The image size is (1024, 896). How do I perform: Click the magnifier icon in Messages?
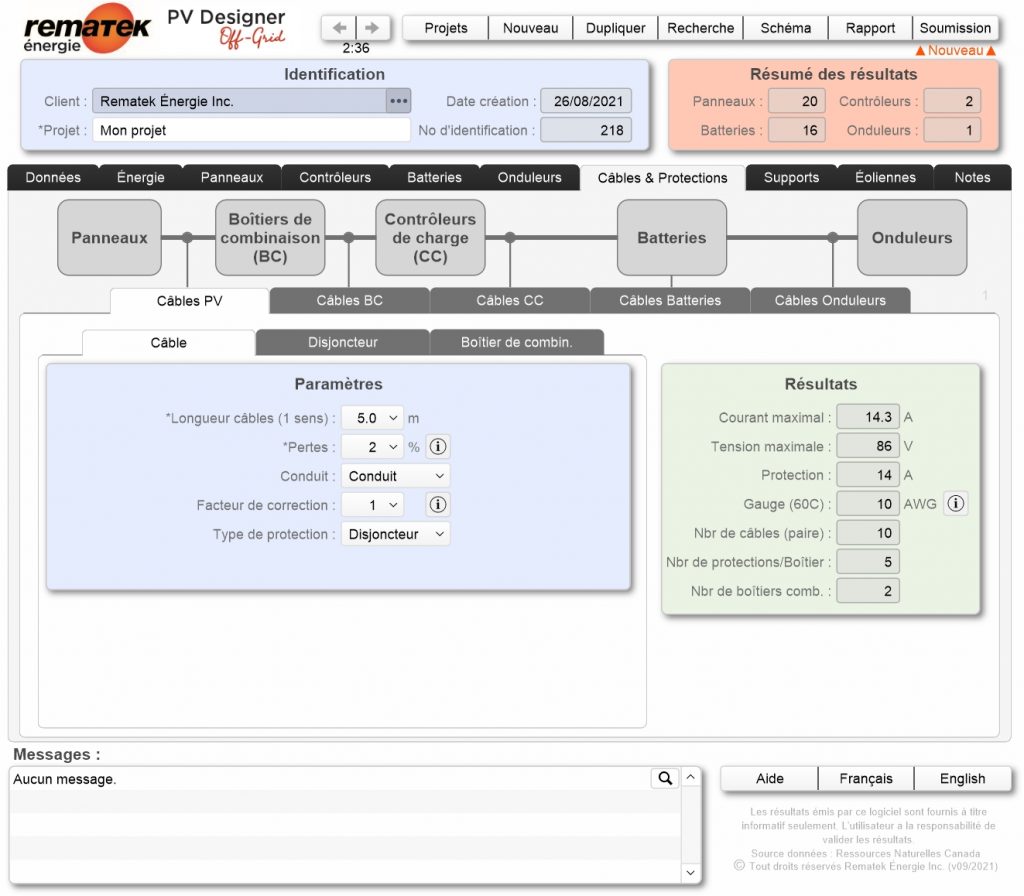click(x=664, y=778)
